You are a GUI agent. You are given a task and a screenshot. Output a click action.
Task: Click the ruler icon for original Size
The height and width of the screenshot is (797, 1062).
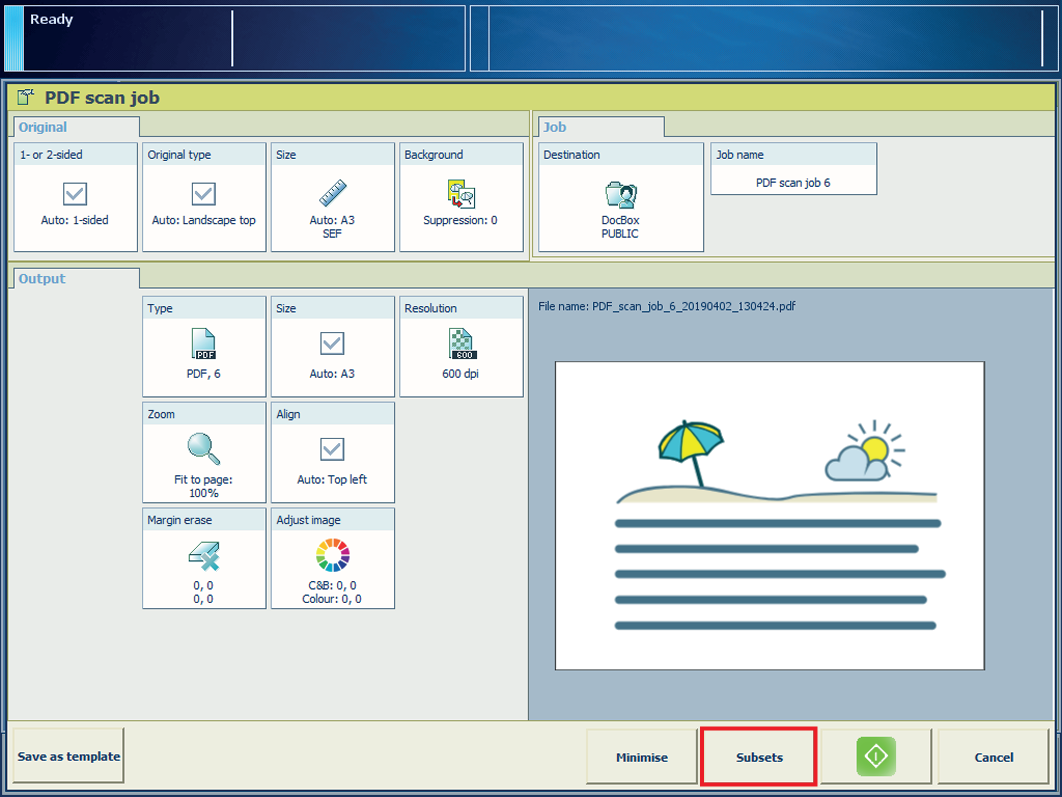(x=332, y=193)
